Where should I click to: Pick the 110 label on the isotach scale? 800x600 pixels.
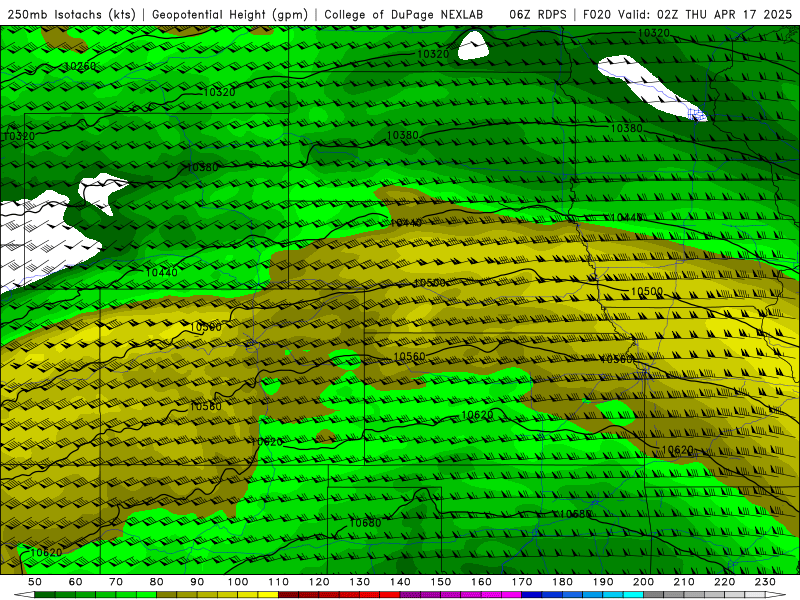(x=279, y=582)
